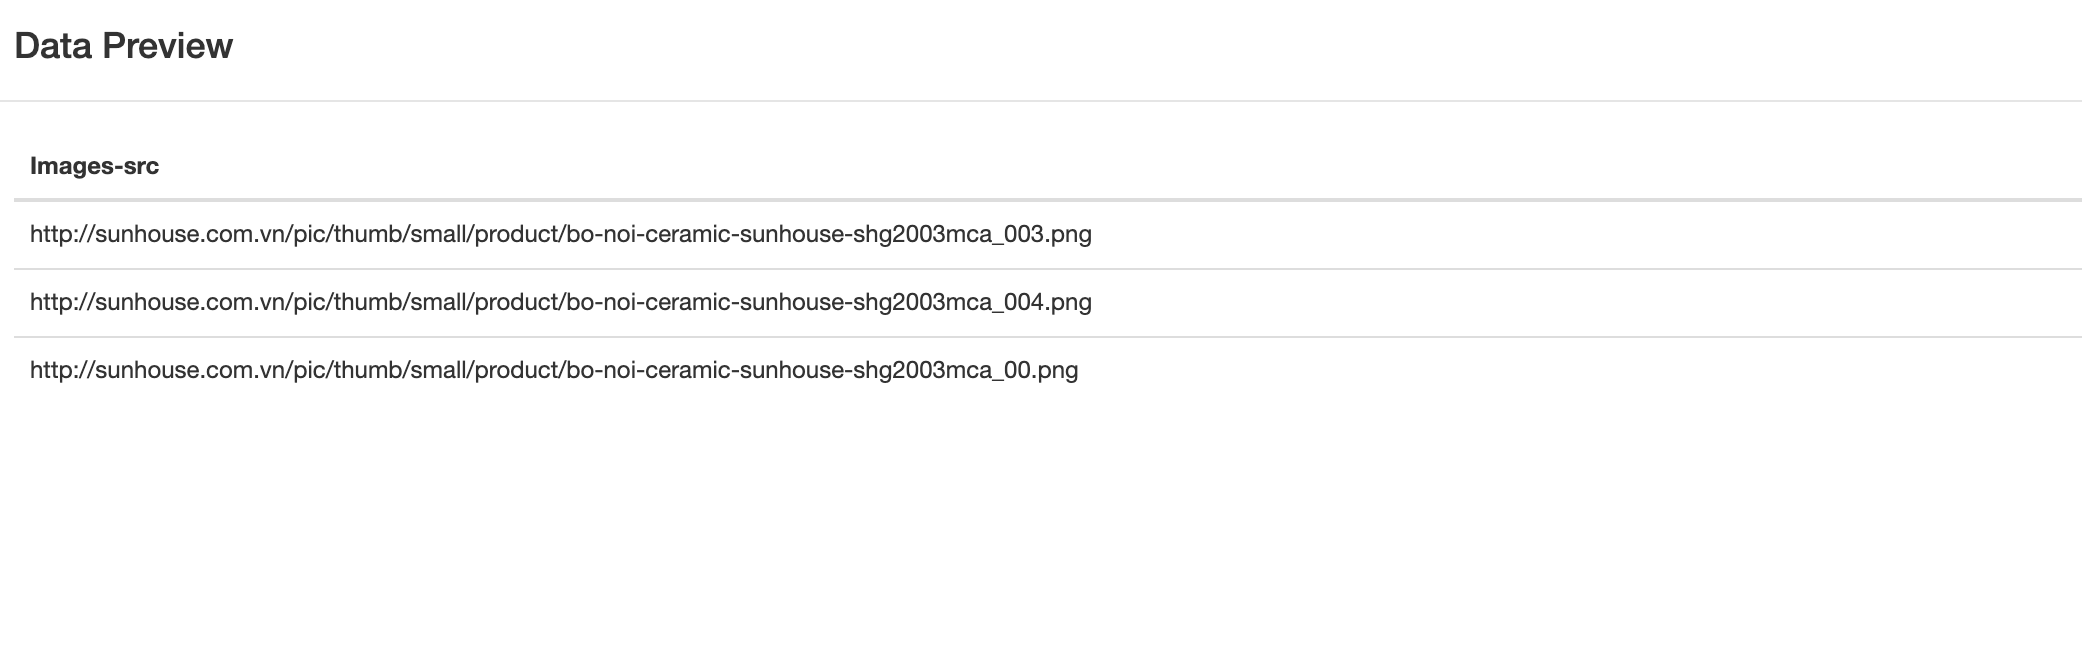
Task: Select the URL ending in shg2003mca_00.png
Action: point(553,370)
